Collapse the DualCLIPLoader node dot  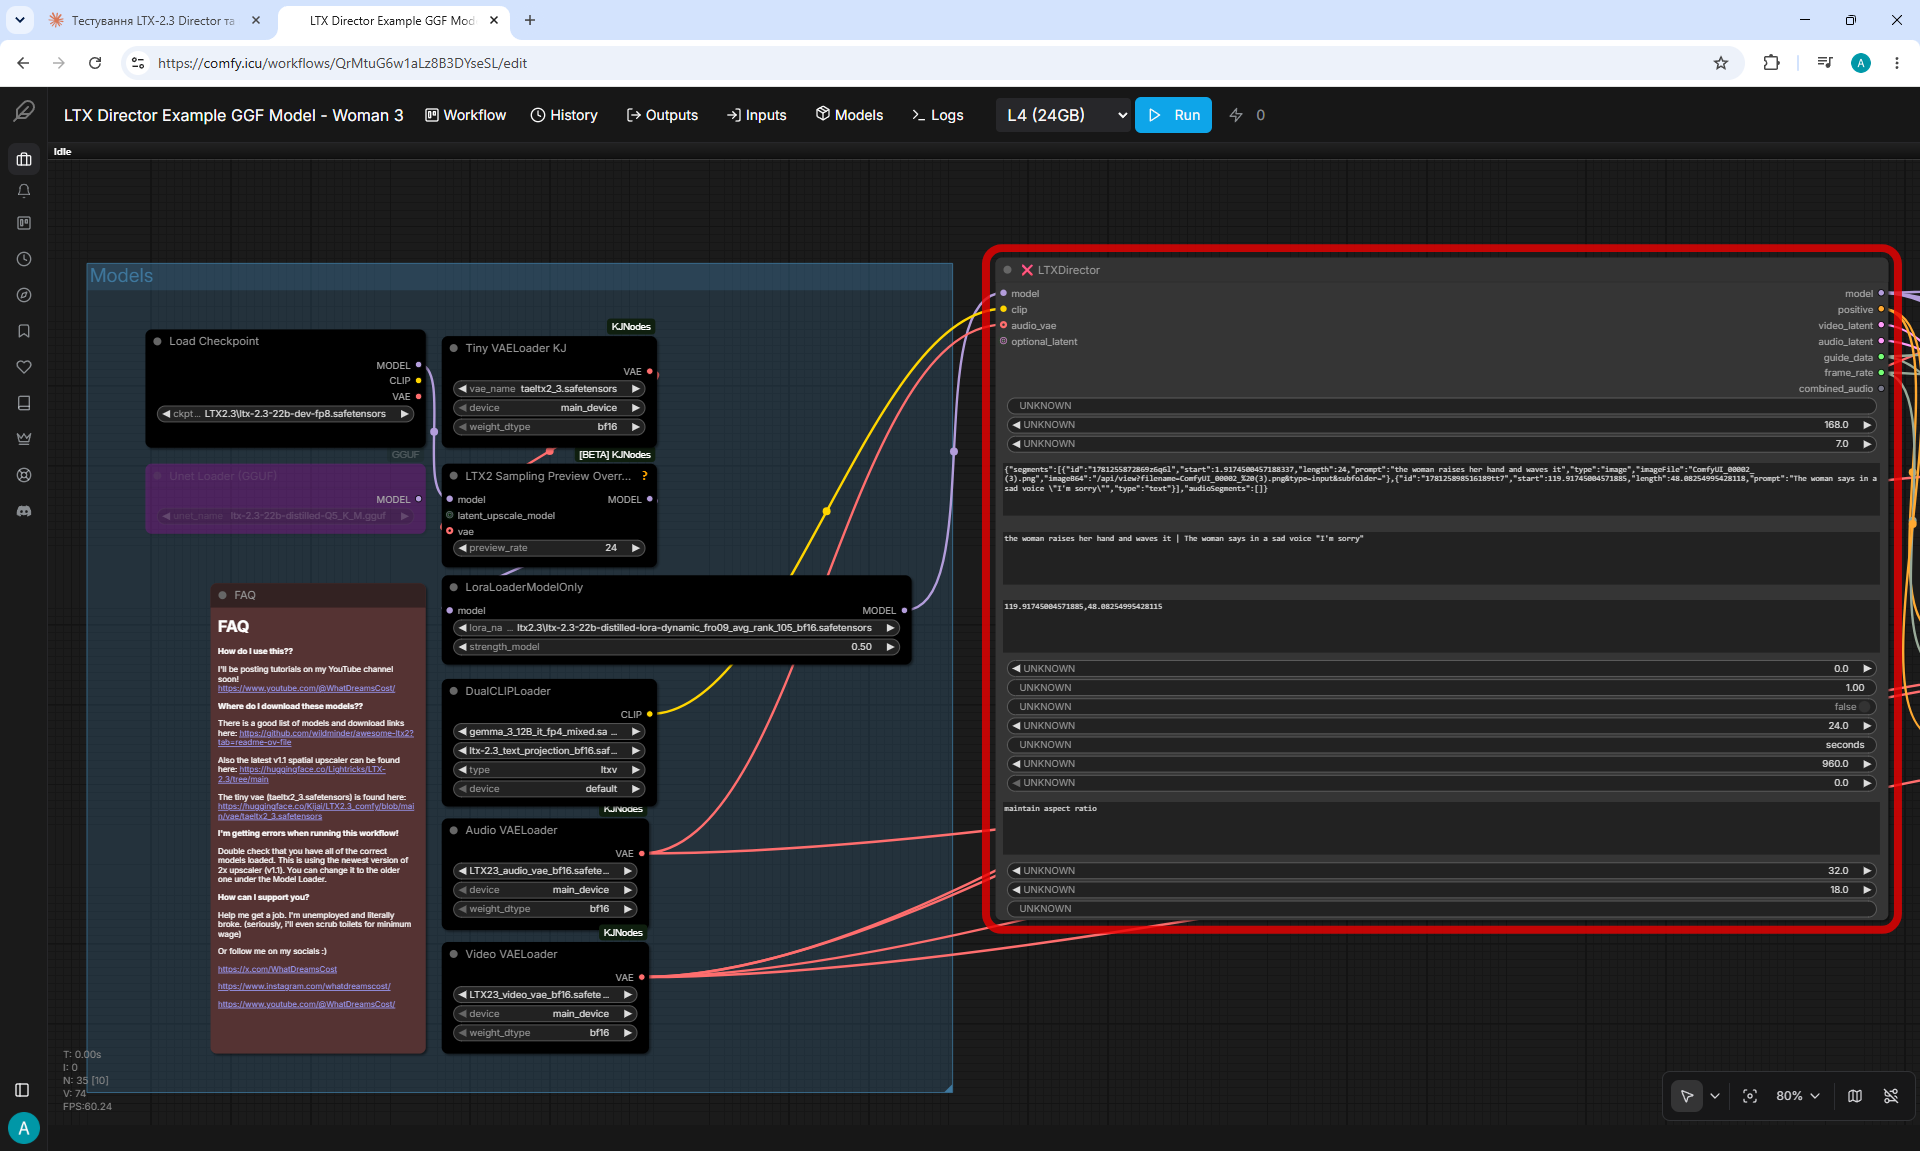pos(454,691)
